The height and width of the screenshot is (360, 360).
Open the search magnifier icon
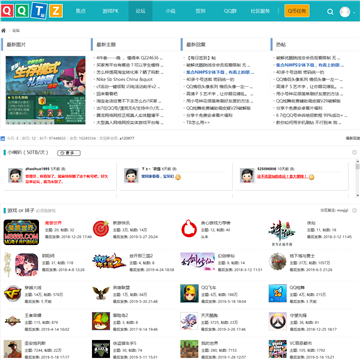[x=330, y=12]
